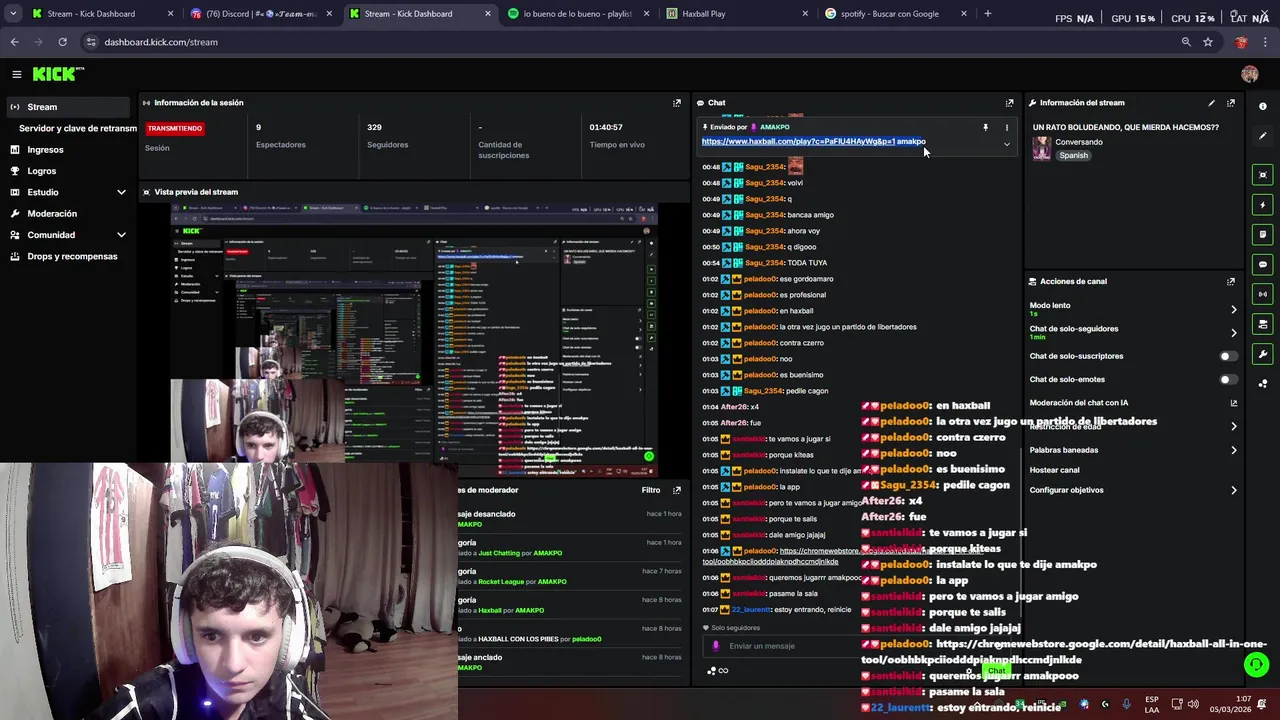
Task: Open Servidor y clave de retransmisión
Action: tap(77, 128)
